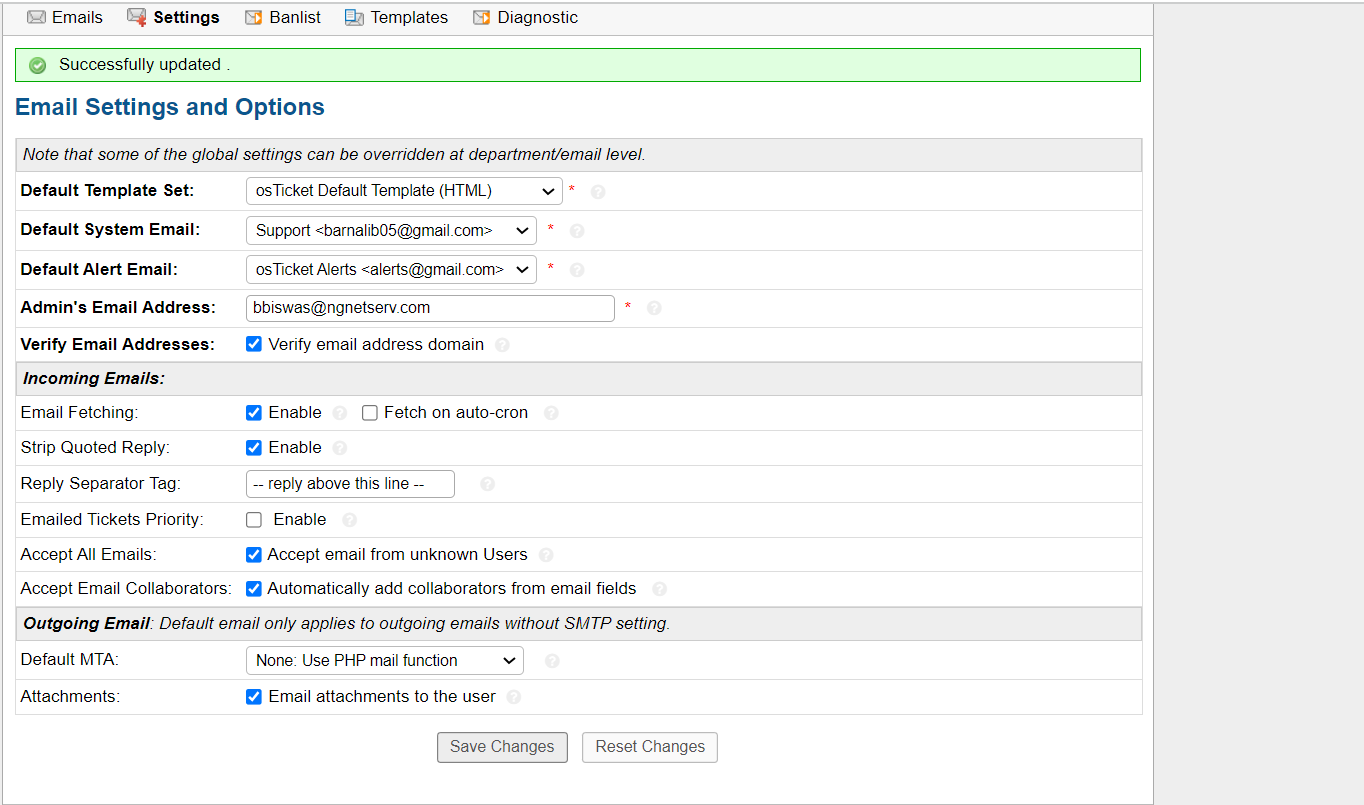This screenshot has width=1364, height=805.
Task: Click help icon beside Default Template Set
Action: (x=598, y=192)
